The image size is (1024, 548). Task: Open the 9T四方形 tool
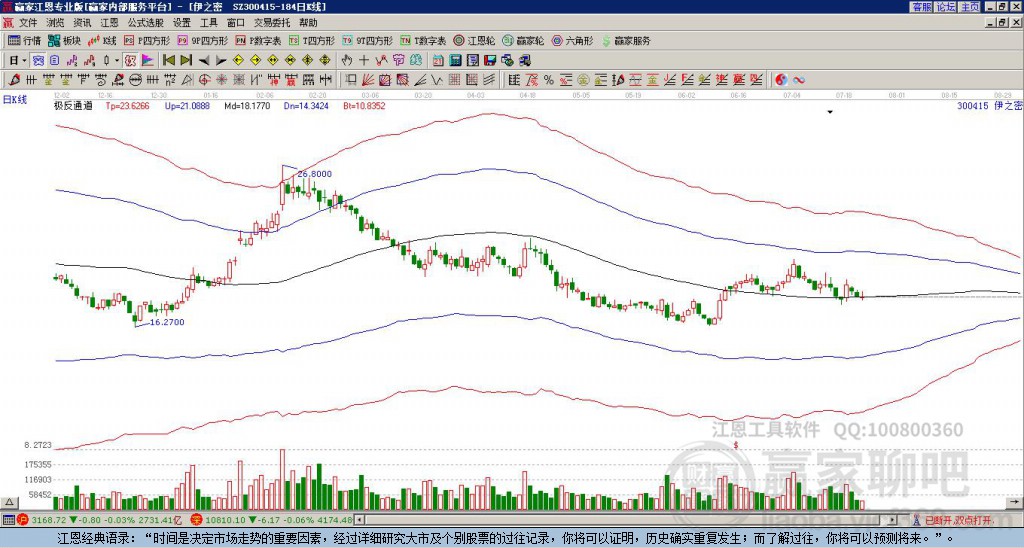coord(368,40)
